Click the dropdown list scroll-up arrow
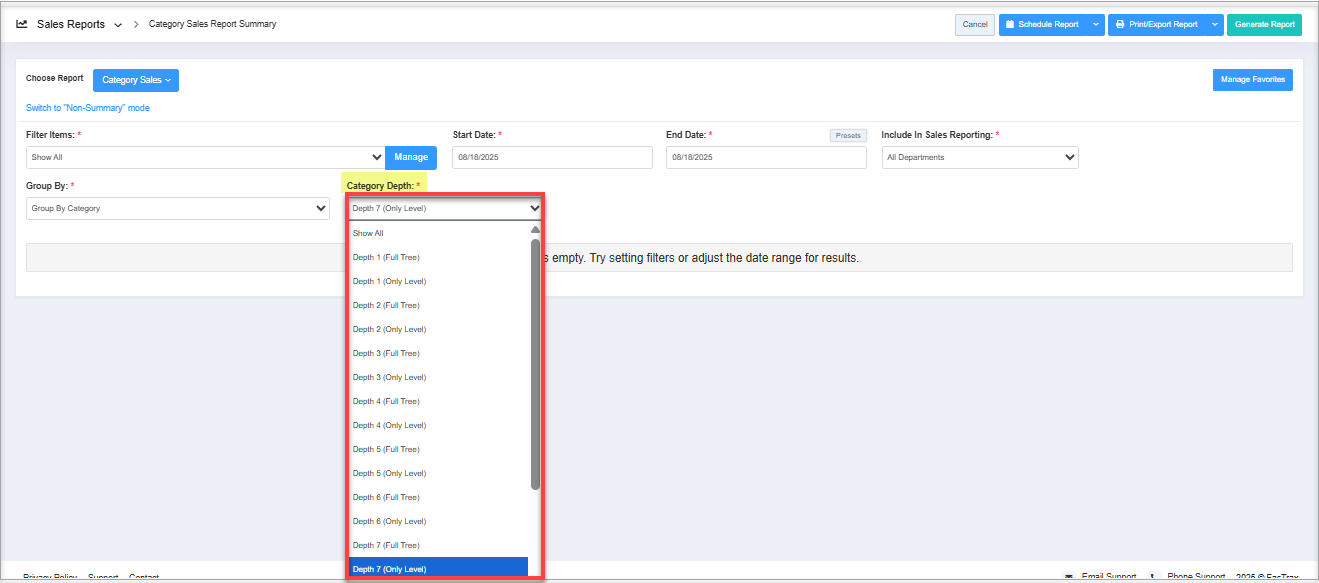The height and width of the screenshot is (583, 1319). 535,230
